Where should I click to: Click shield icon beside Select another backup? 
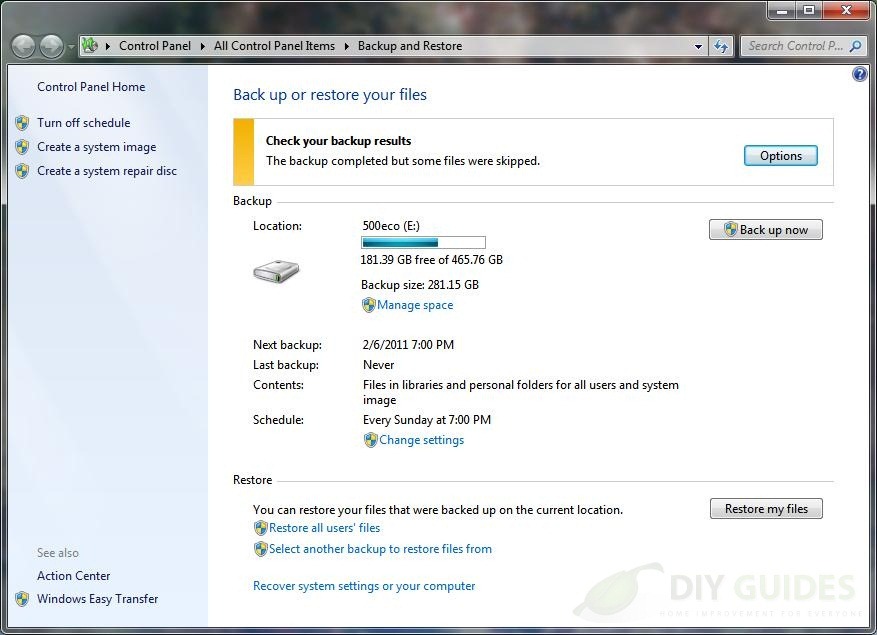tap(261, 549)
